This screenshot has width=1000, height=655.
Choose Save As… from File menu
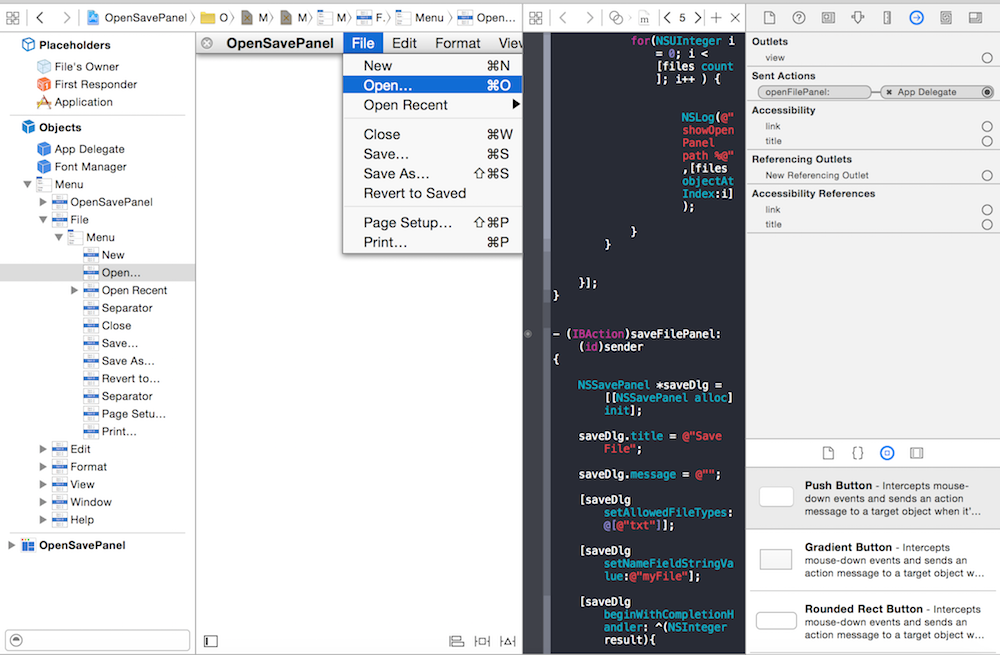[x=396, y=173]
